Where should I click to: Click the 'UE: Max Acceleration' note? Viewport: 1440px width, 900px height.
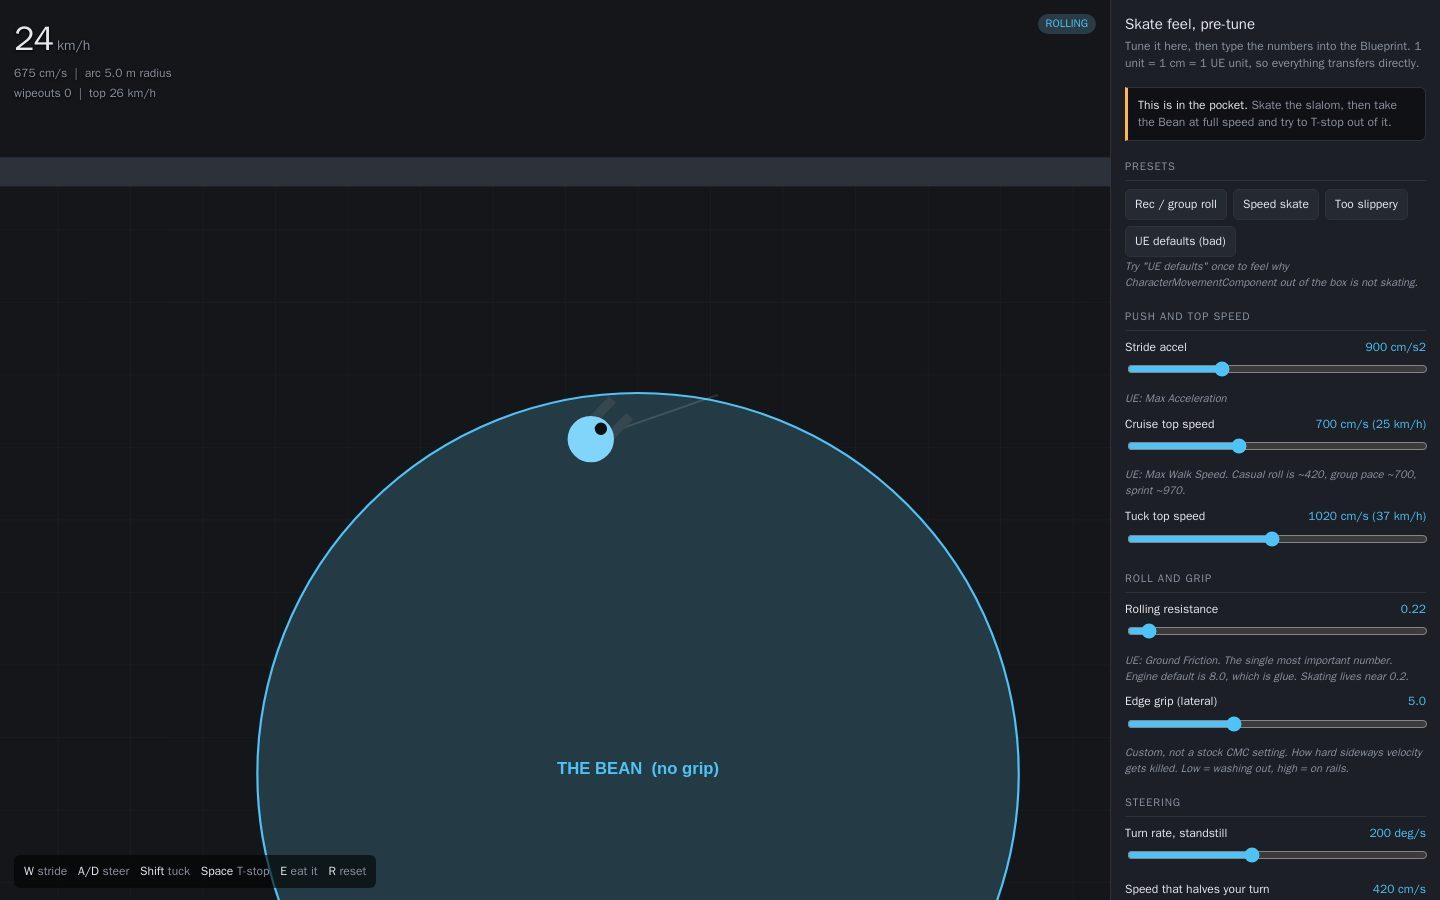[x=1176, y=398]
